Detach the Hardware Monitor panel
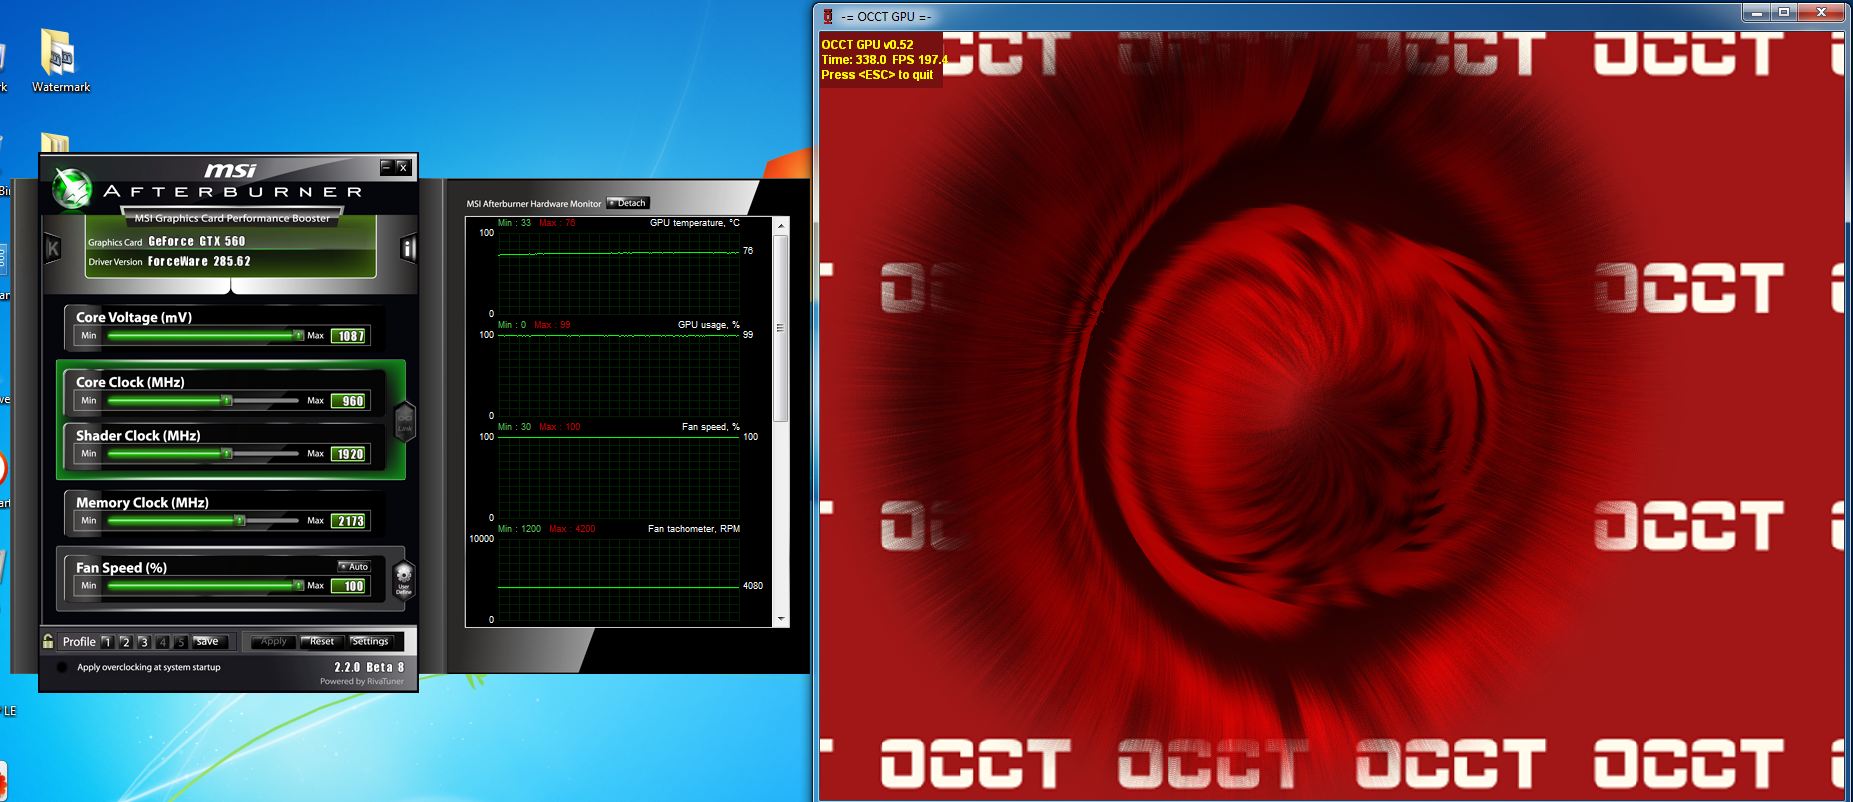Screen dimensions: 1853x802 click(628, 203)
